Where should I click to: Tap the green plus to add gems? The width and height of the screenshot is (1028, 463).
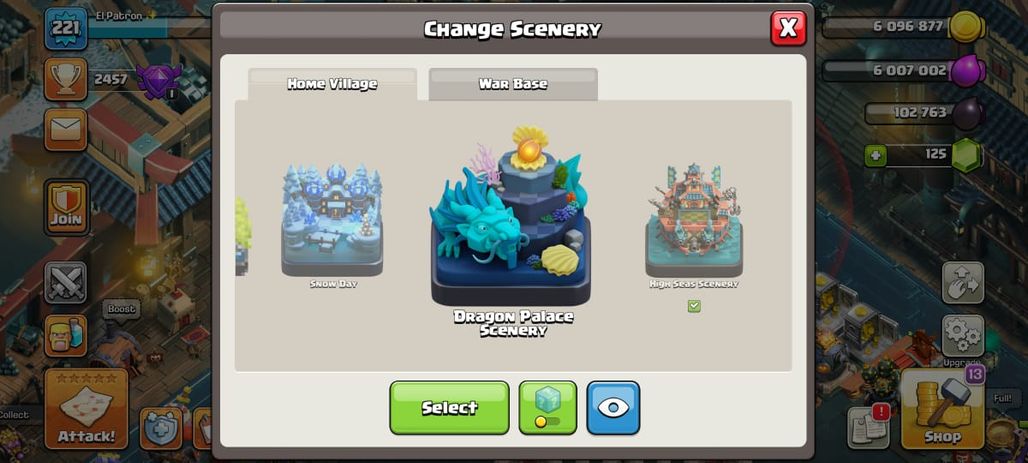click(x=875, y=156)
